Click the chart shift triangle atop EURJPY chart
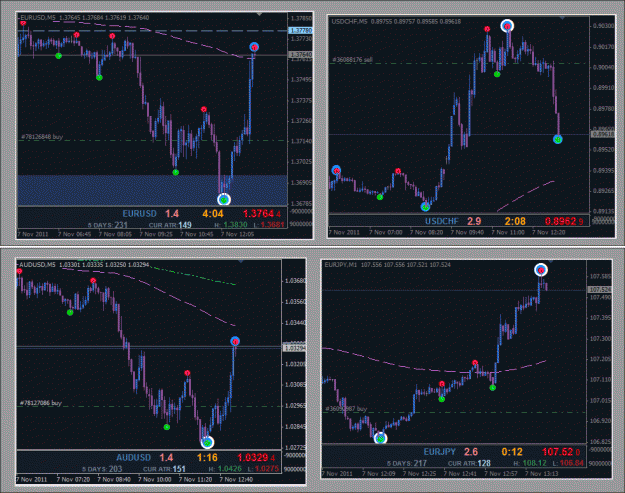 [x=550, y=261]
